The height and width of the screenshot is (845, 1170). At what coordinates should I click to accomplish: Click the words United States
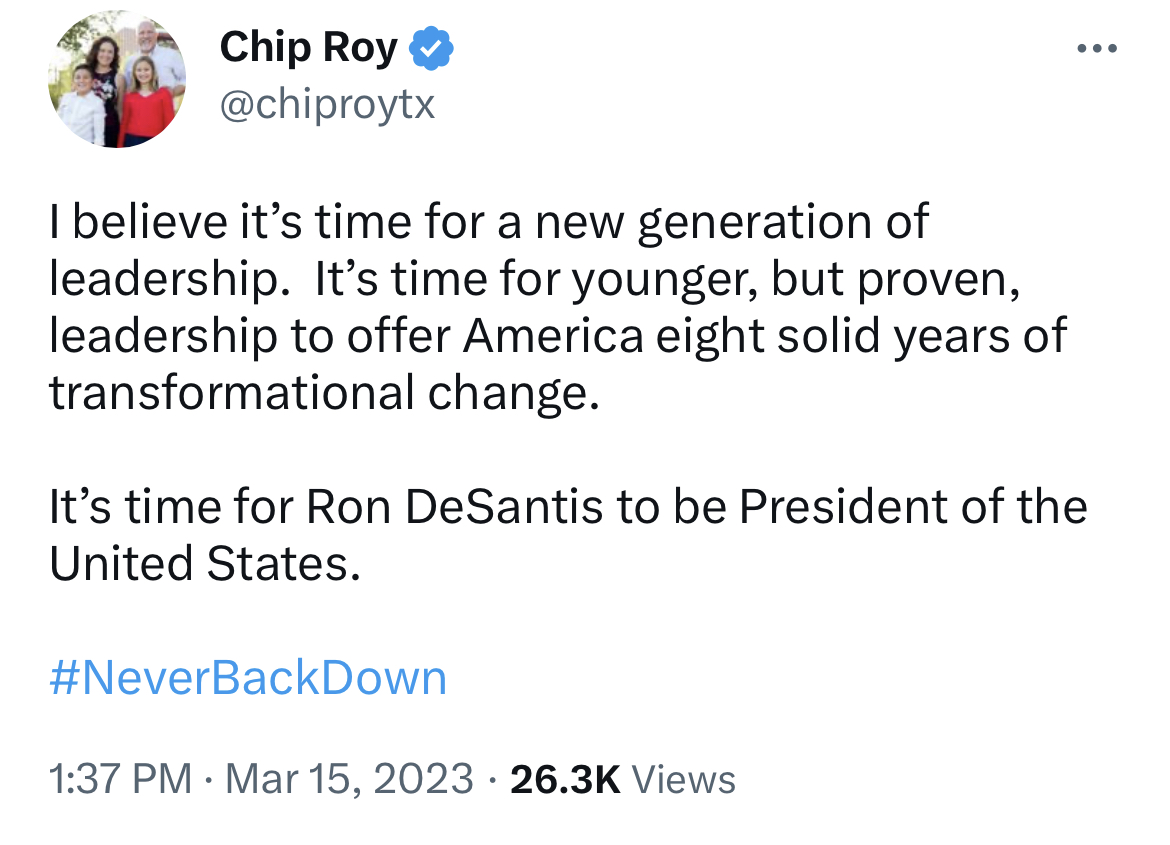tap(205, 564)
